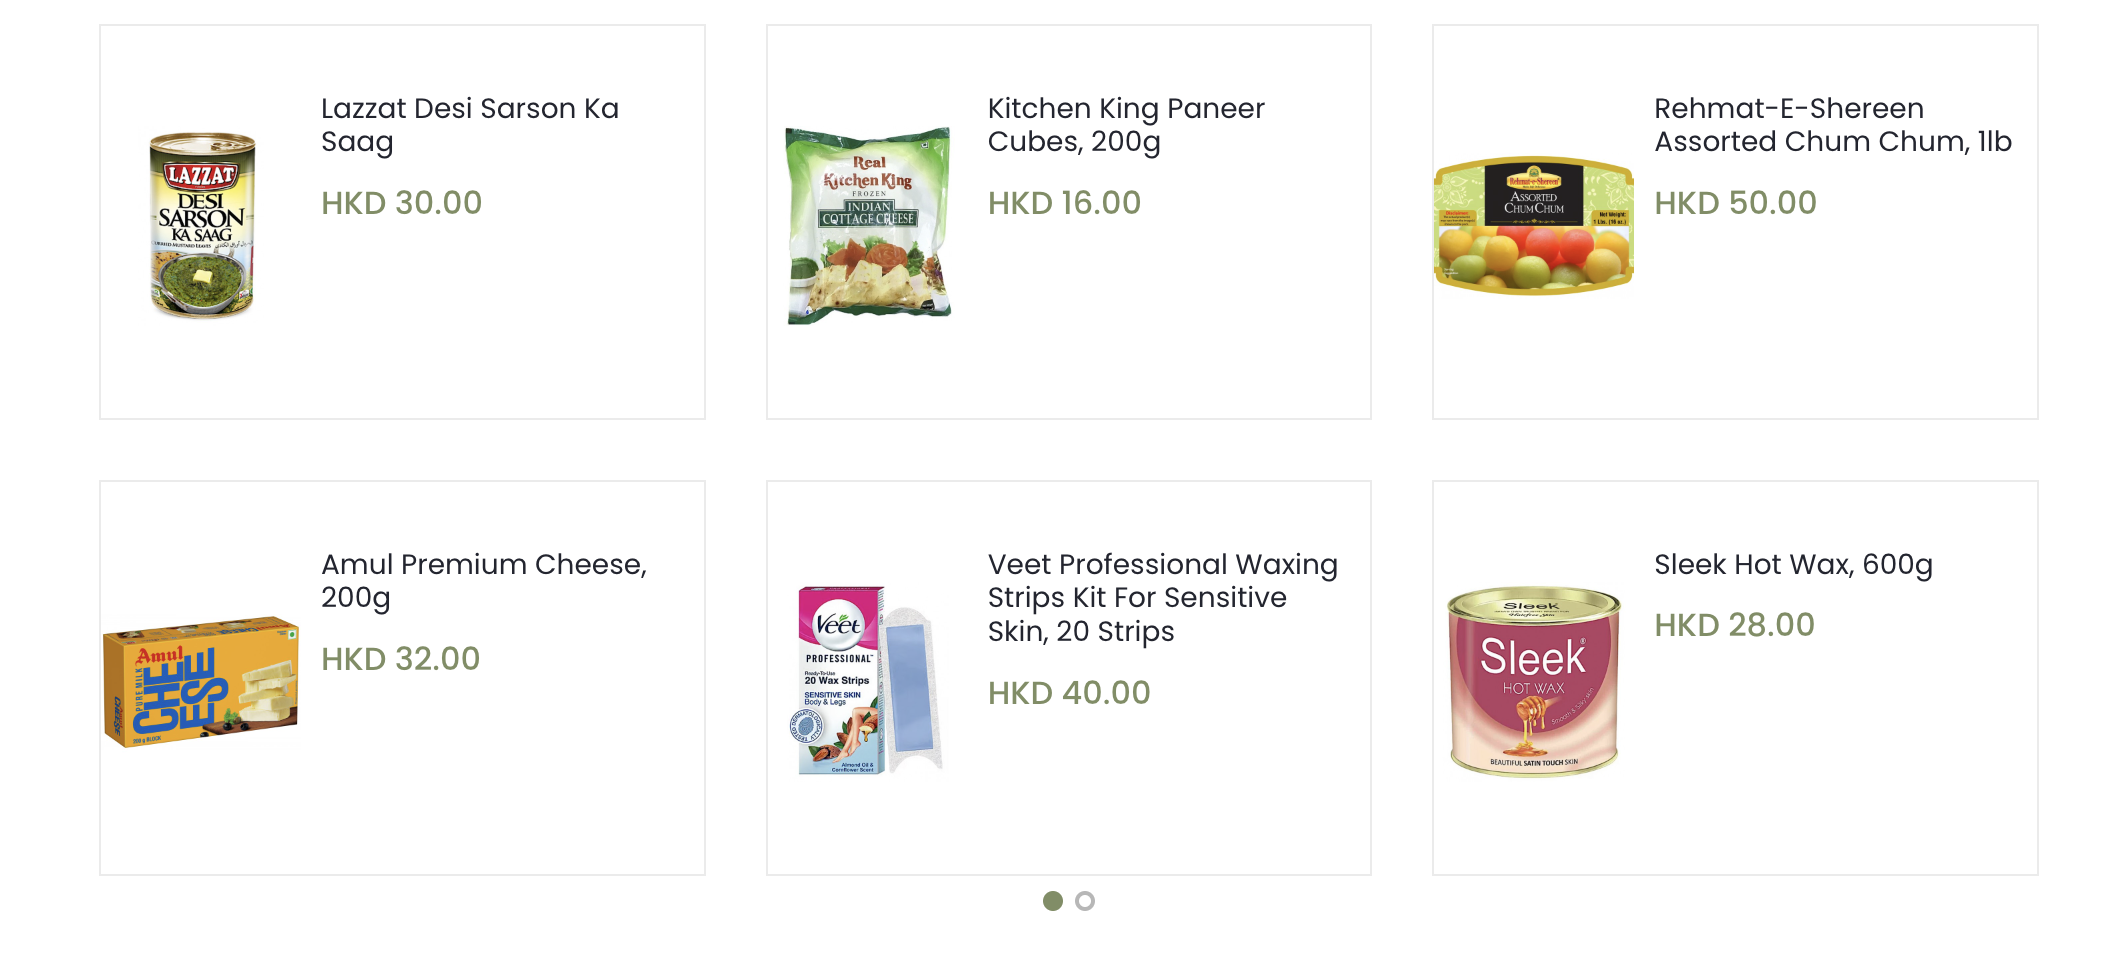Select the Amul Premium Cheese box image
The height and width of the screenshot is (958, 2126).
click(x=201, y=681)
